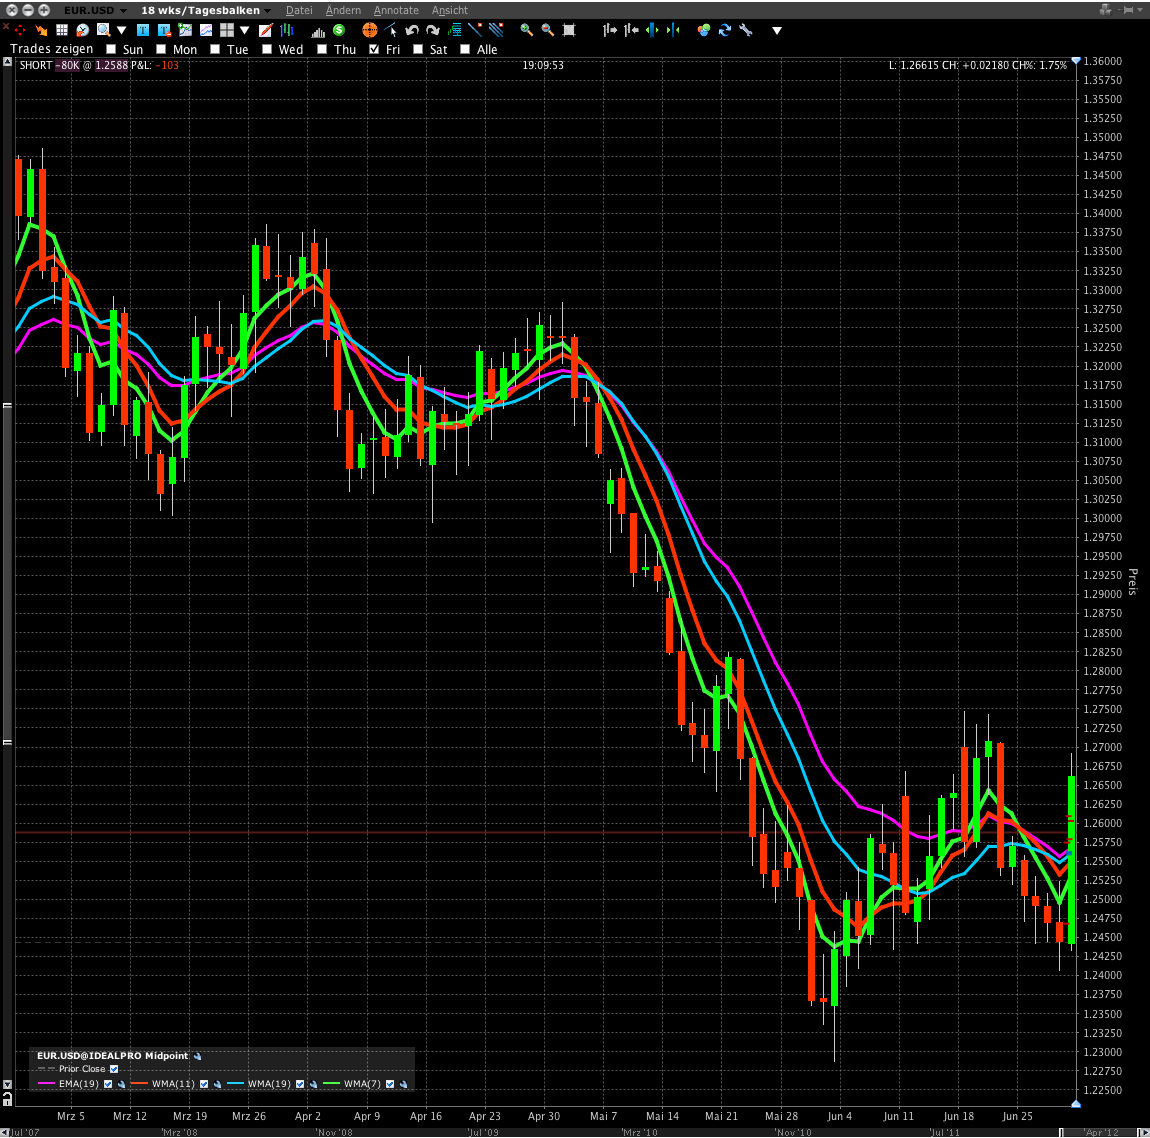The height and width of the screenshot is (1138, 1150).
Task: Check the Sun trades checkbox
Action: (111, 49)
